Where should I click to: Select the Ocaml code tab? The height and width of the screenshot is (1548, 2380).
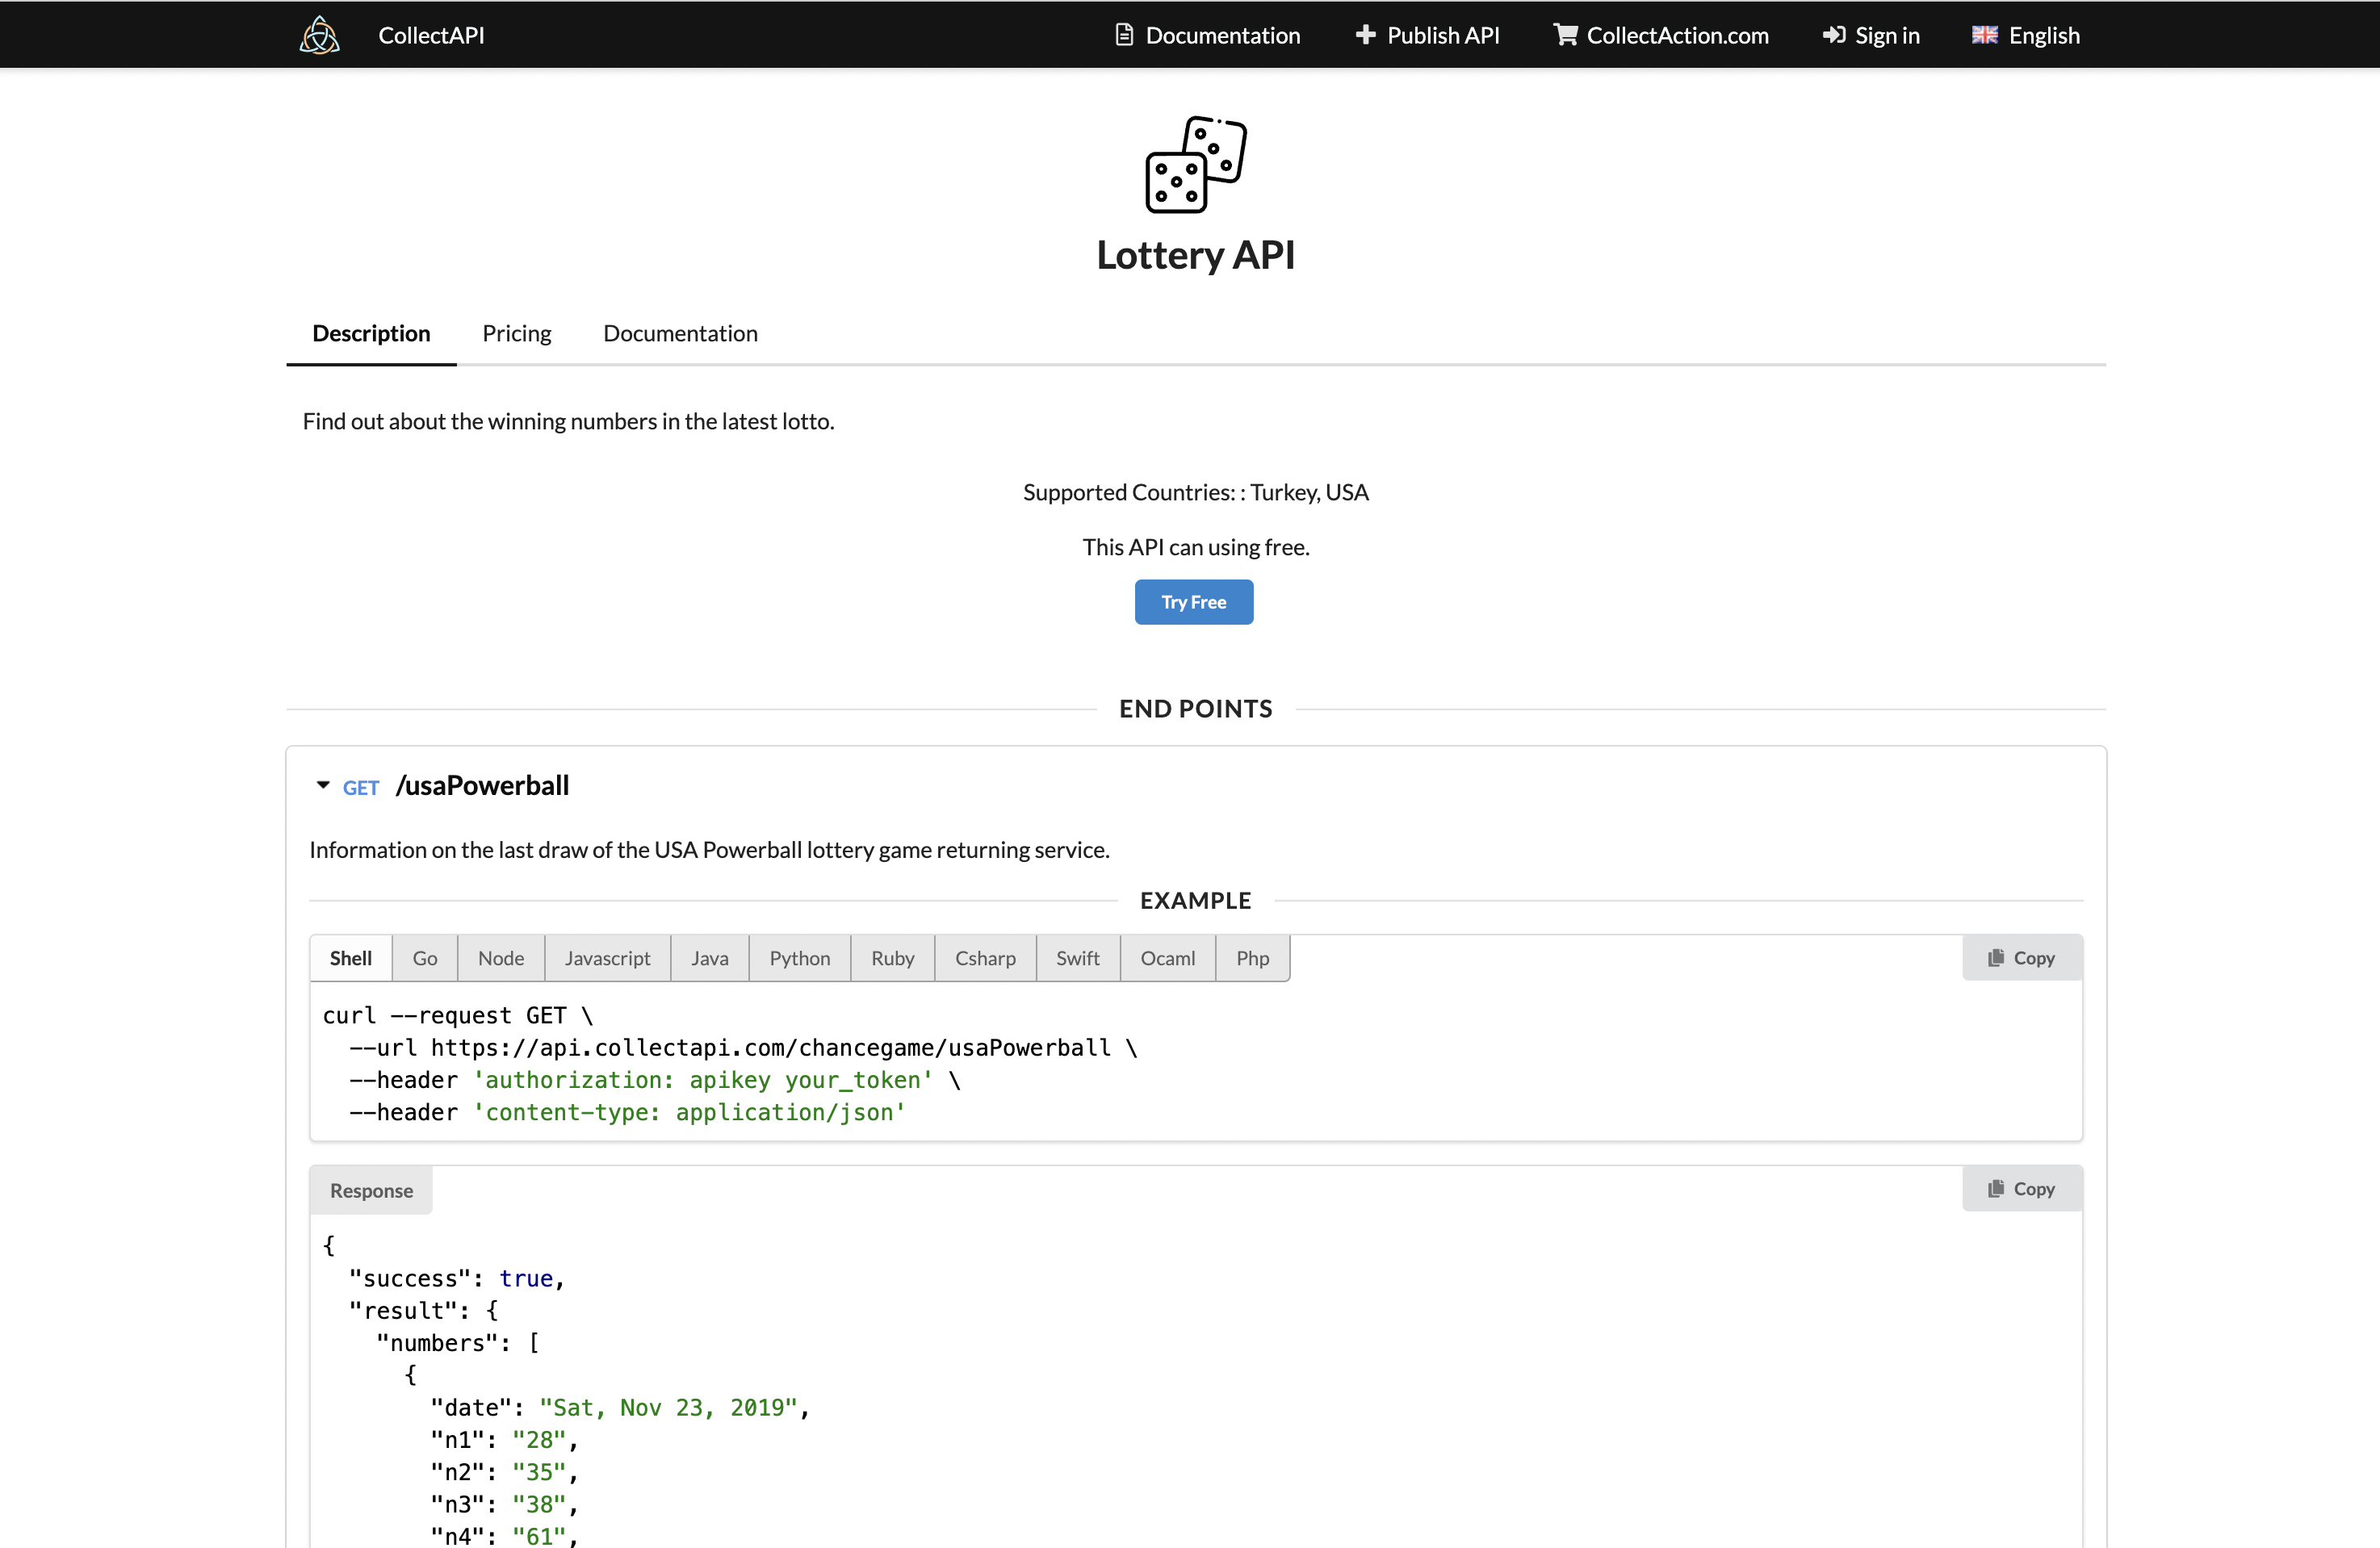[x=1168, y=957]
